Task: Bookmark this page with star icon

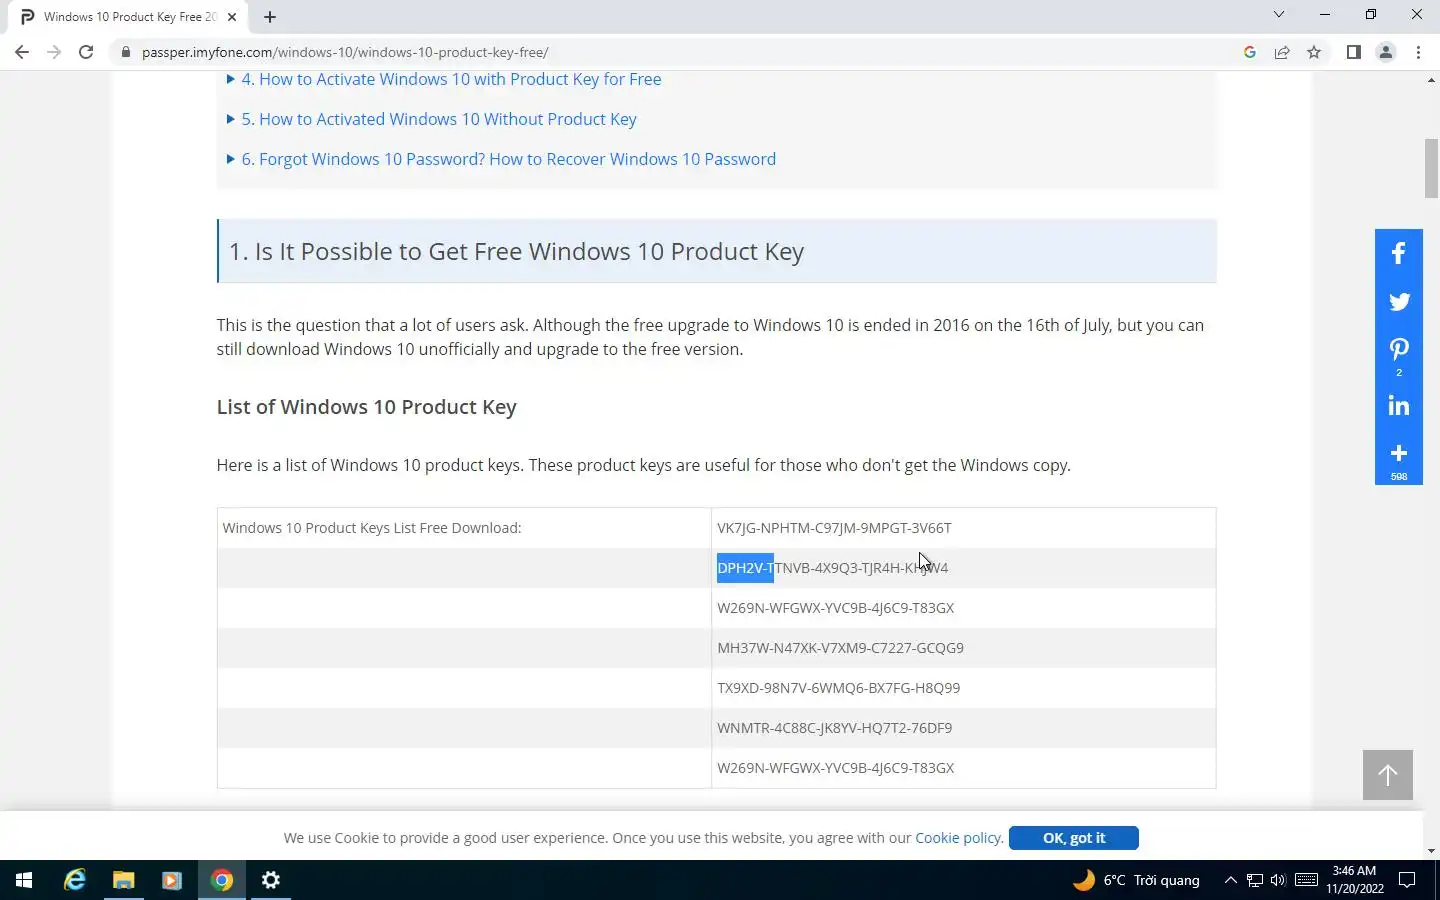Action: [1314, 52]
